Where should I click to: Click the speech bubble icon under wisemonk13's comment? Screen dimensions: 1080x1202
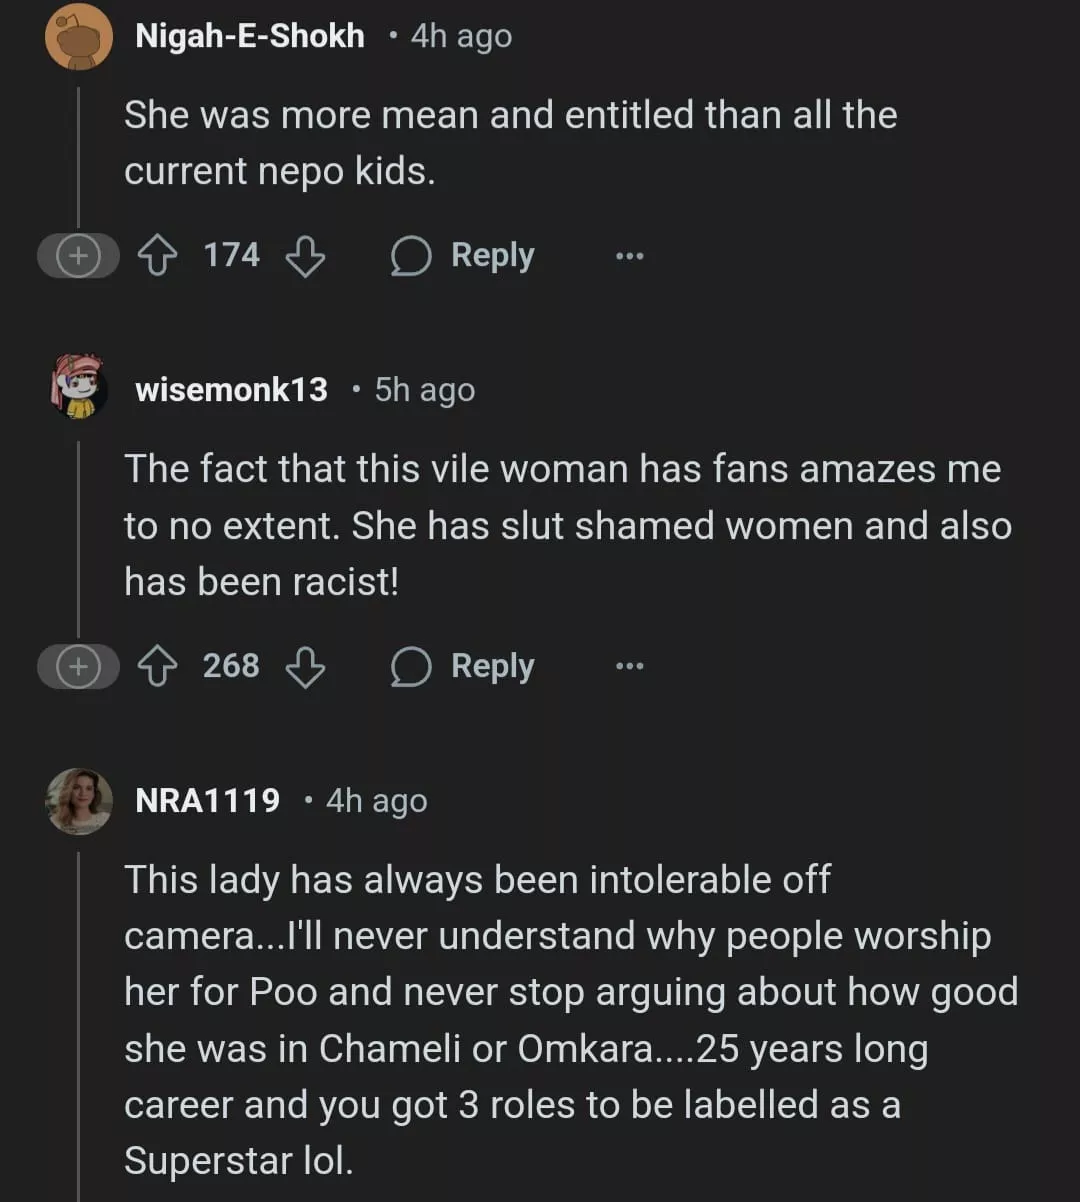click(x=411, y=667)
